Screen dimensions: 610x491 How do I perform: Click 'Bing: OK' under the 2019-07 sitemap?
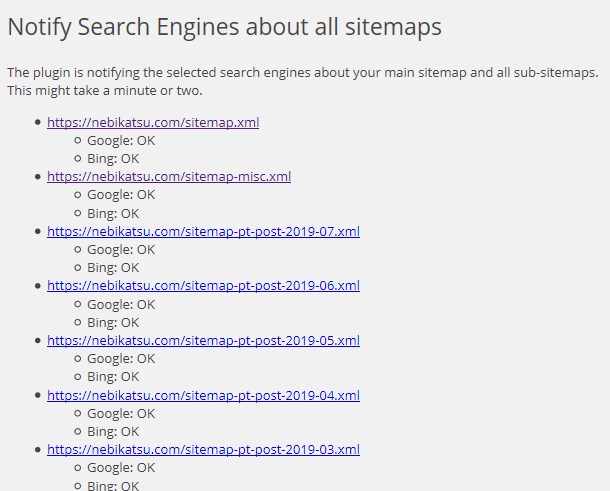[113, 268]
